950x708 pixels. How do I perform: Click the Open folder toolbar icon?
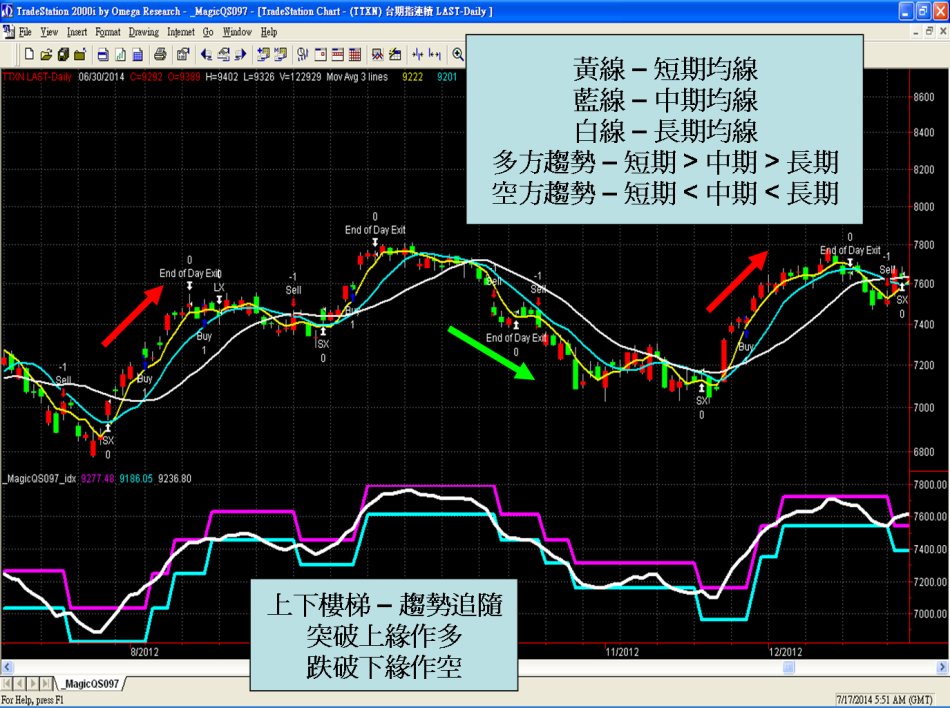click(x=46, y=54)
